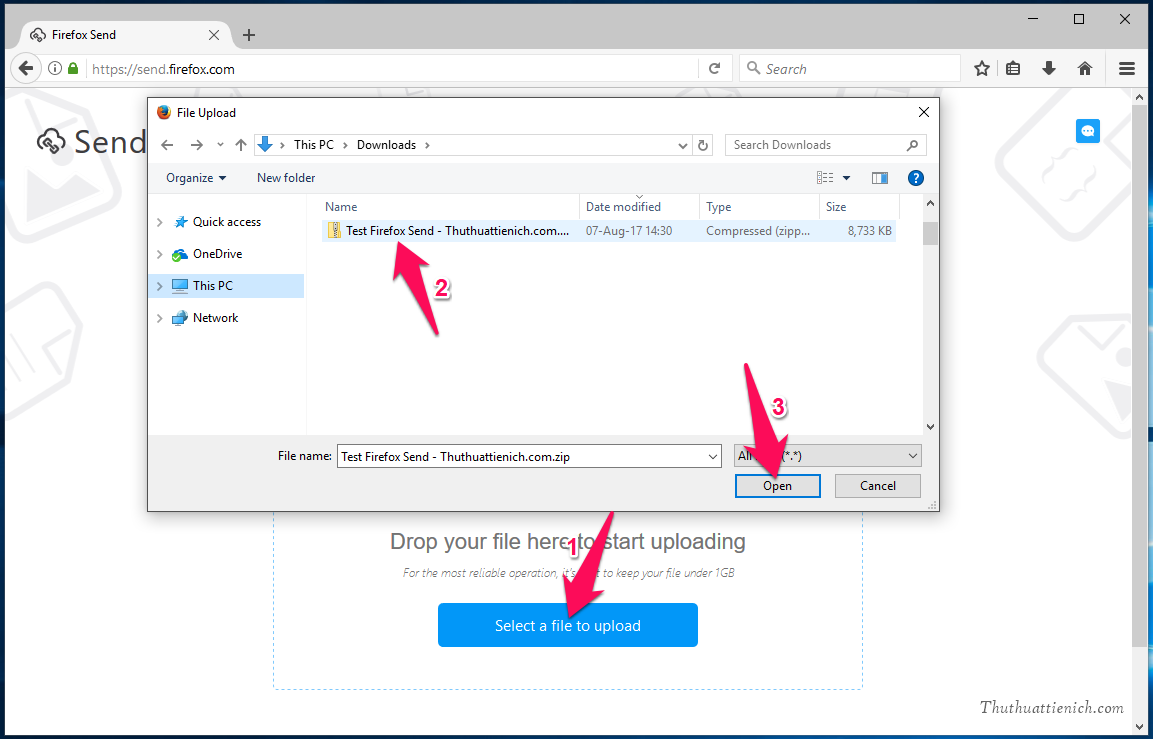Image resolution: width=1153 pixels, height=739 pixels.
Task: Click page scrollbar up arrow in Firefox
Action: [x=1139, y=97]
